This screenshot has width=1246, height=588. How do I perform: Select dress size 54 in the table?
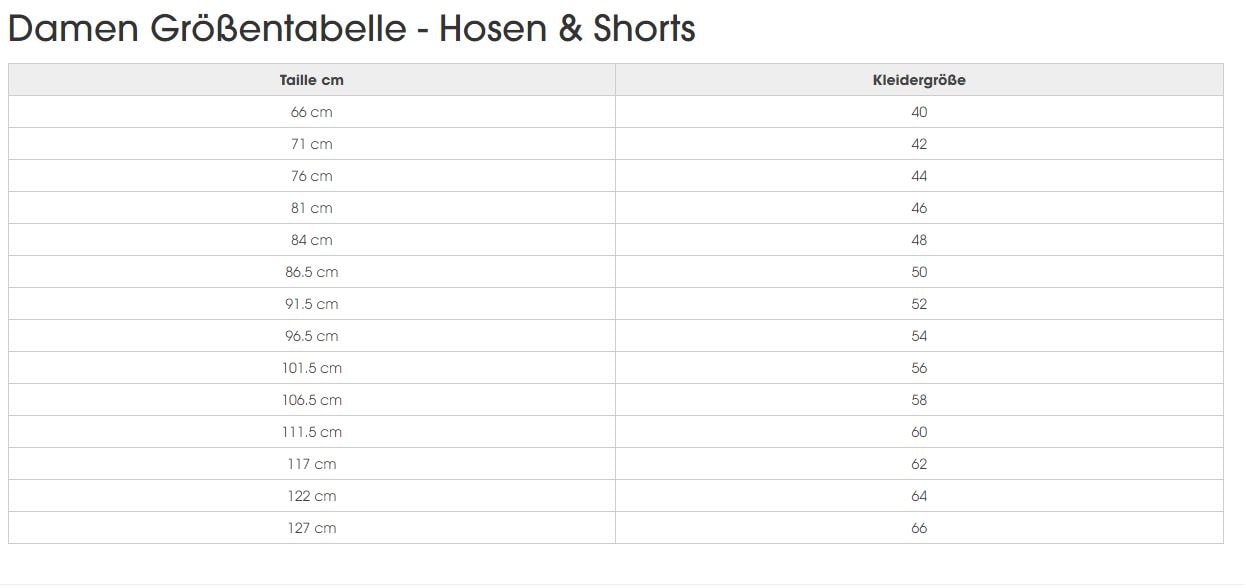(x=919, y=336)
